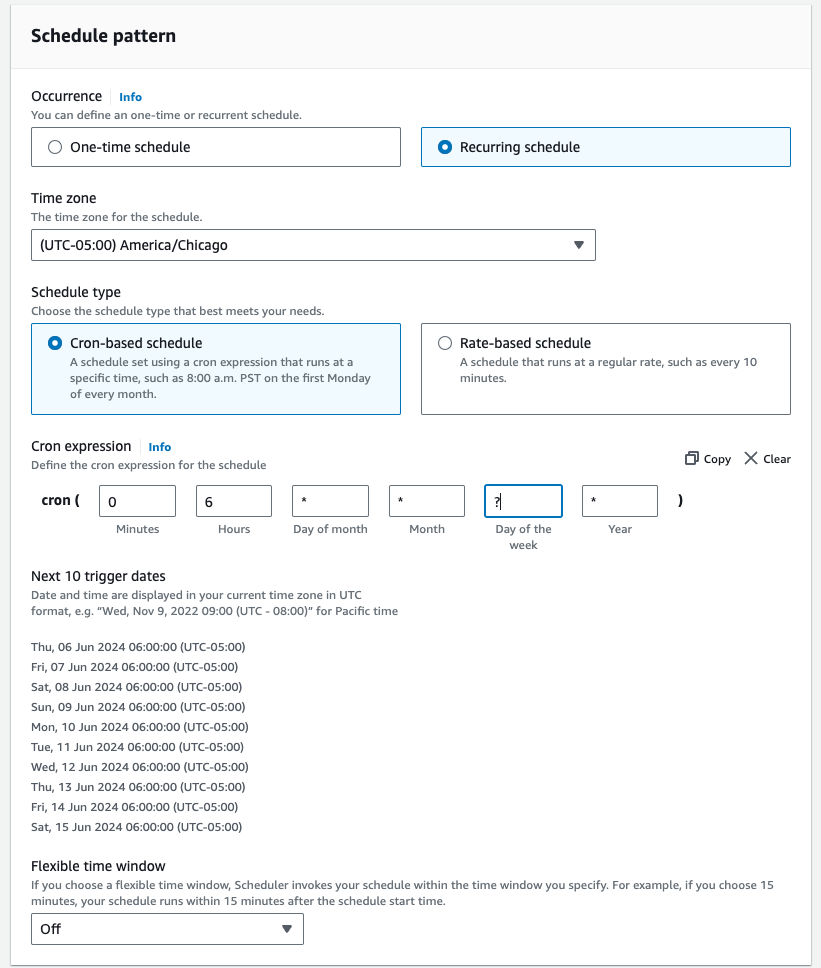Focus the Day of the week field
The height and width of the screenshot is (968, 821).
pyautogui.click(x=523, y=500)
